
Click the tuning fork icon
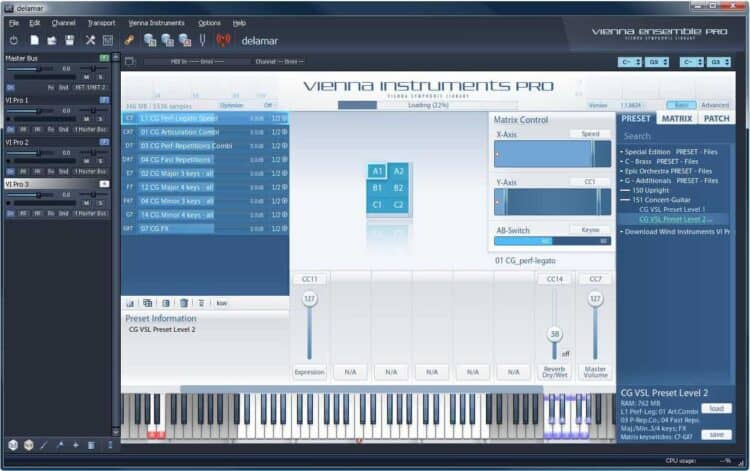[202, 40]
